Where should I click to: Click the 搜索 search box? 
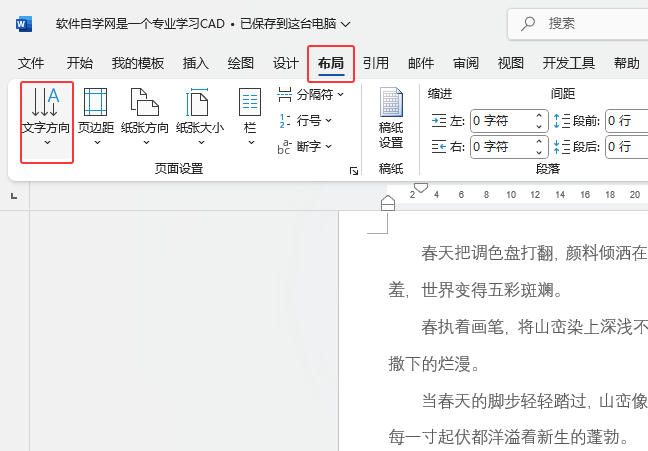coord(578,24)
